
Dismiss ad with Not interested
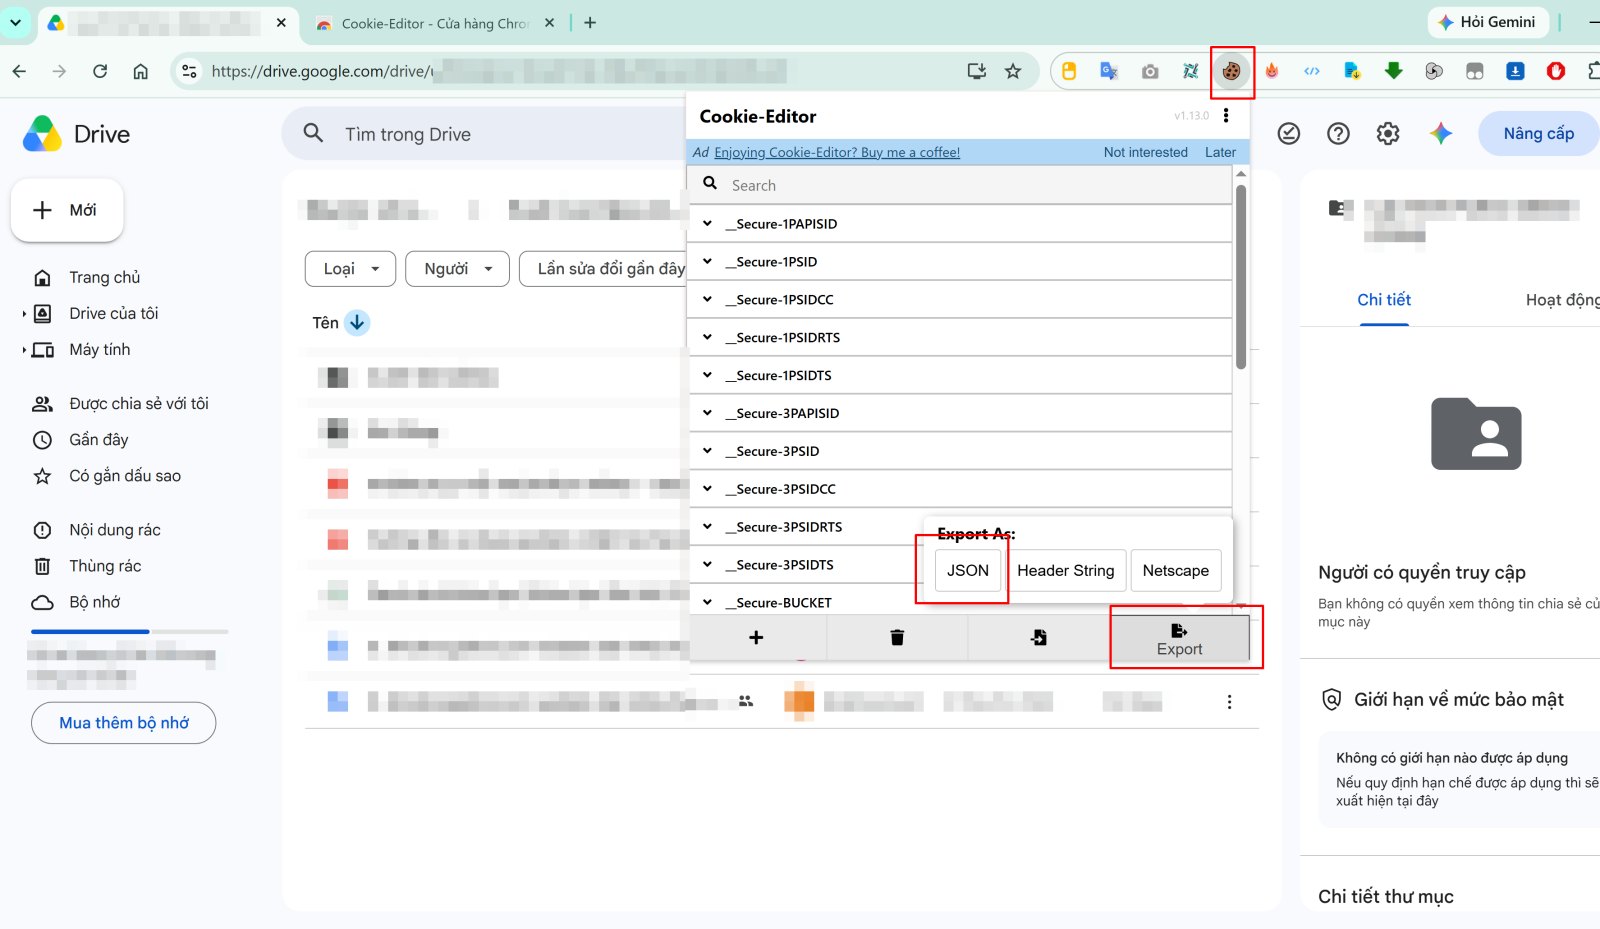tap(1145, 152)
